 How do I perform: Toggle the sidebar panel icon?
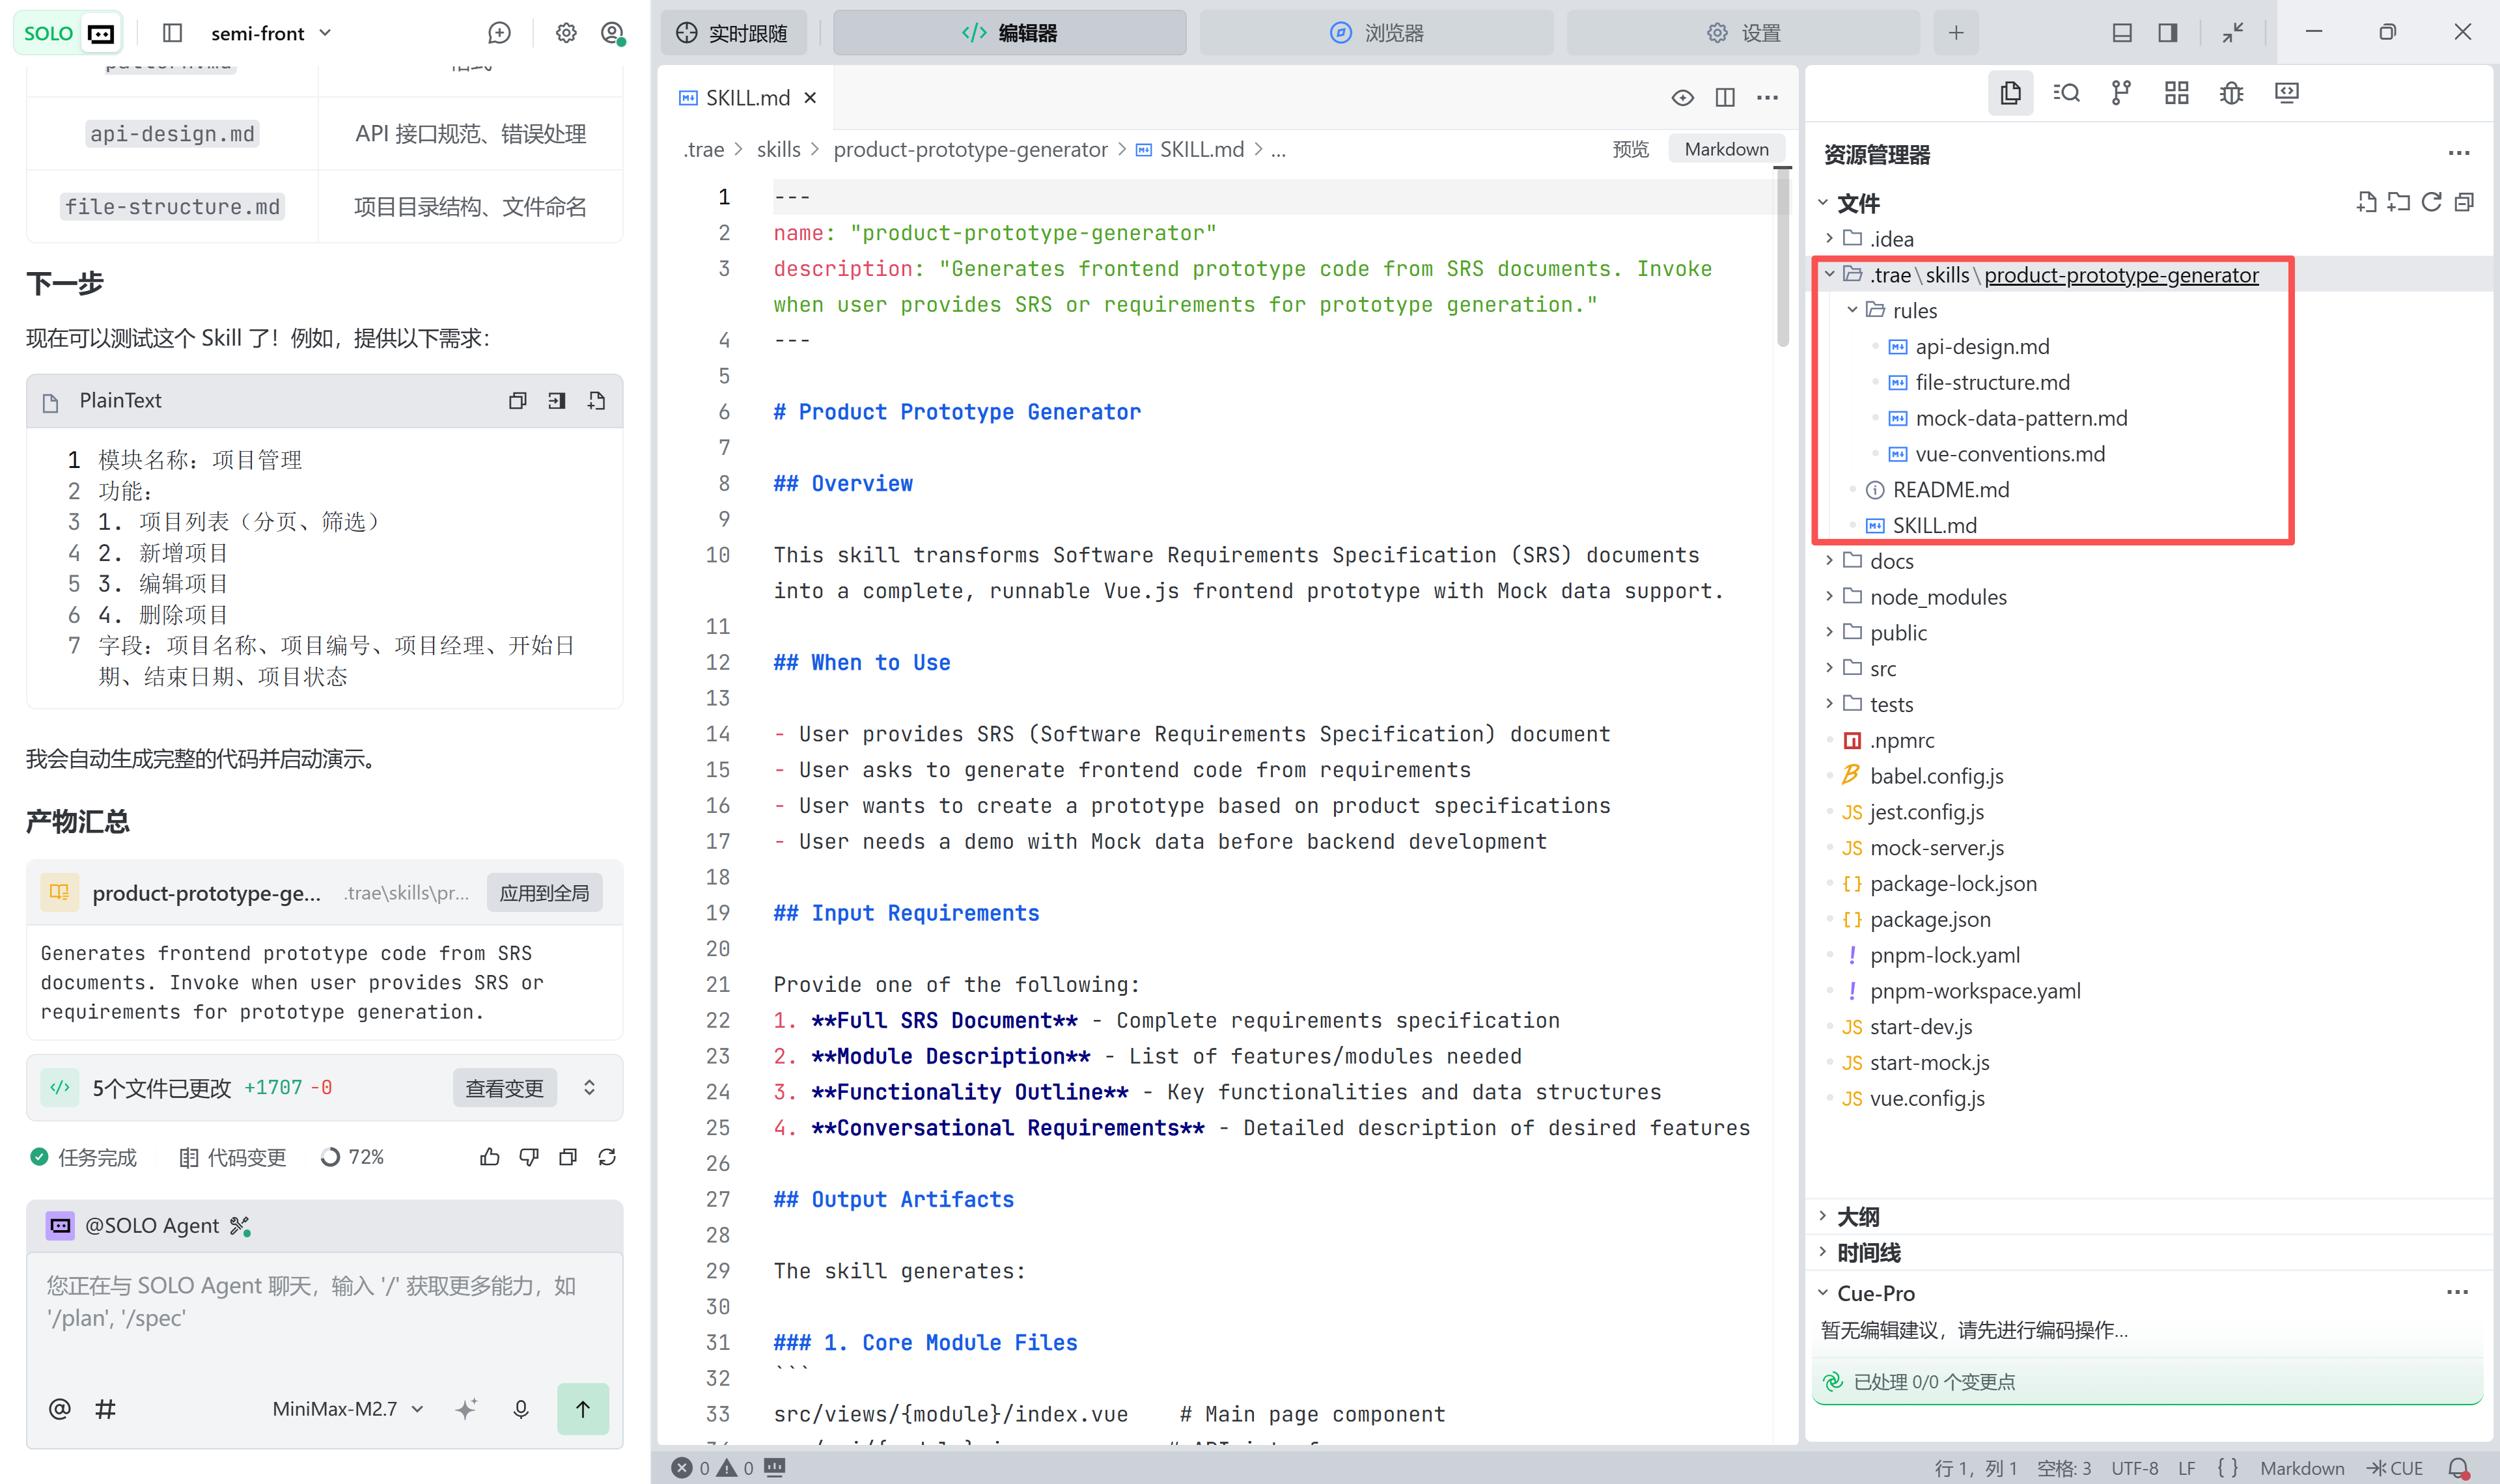pos(172,33)
